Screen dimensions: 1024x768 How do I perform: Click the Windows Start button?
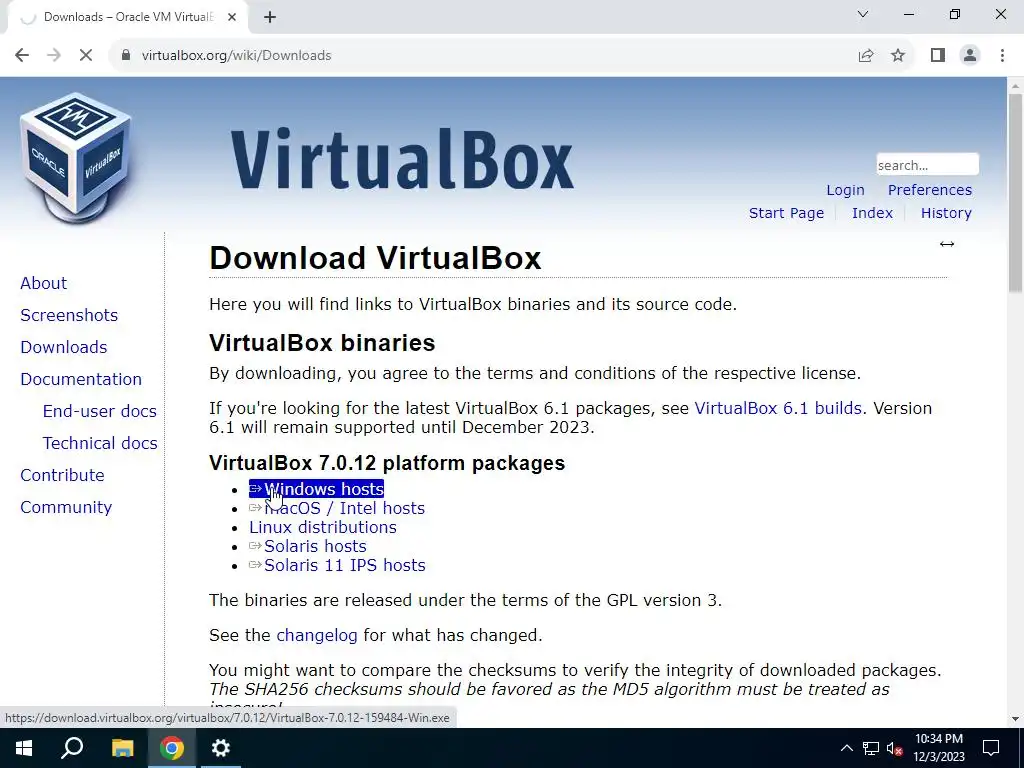(24, 748)
